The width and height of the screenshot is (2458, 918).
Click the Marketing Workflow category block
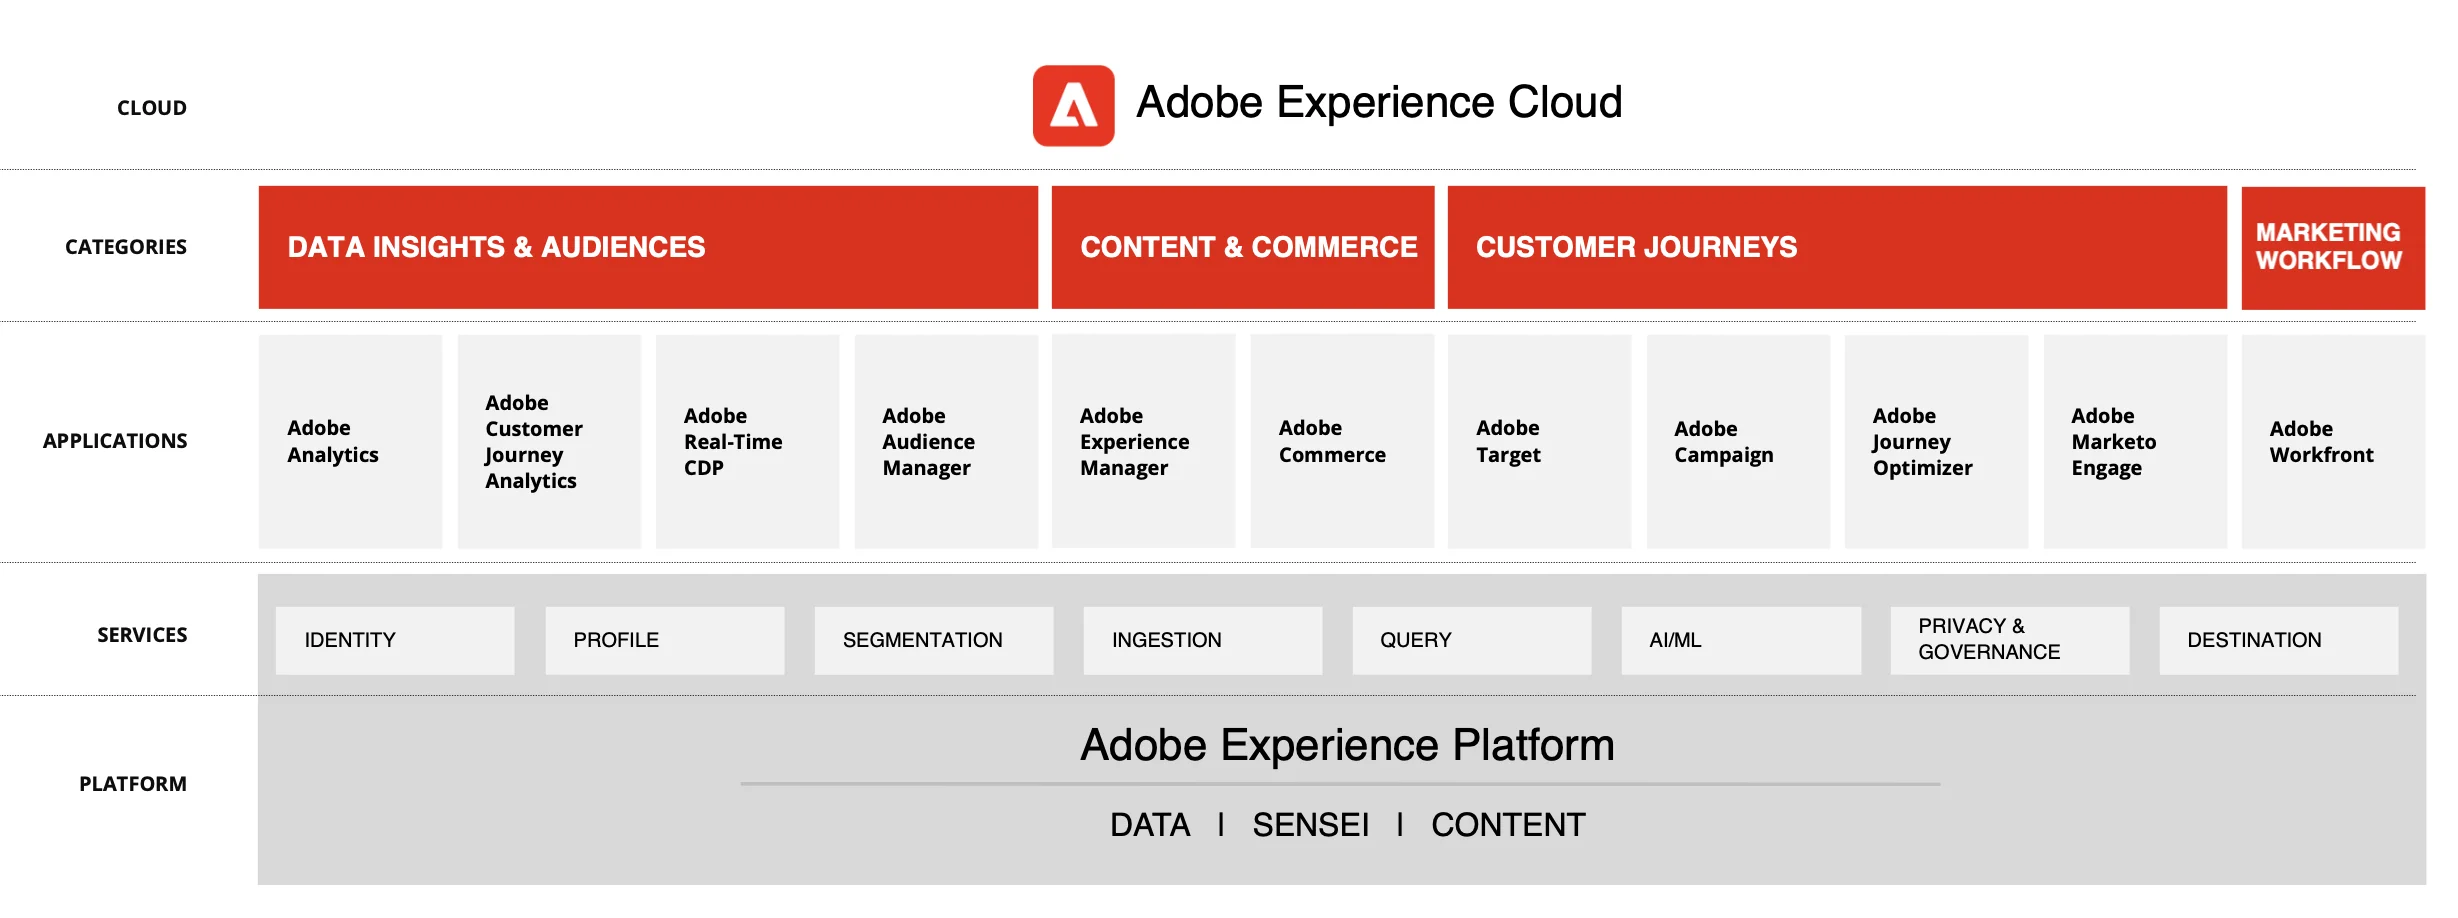click(2332, 247)
